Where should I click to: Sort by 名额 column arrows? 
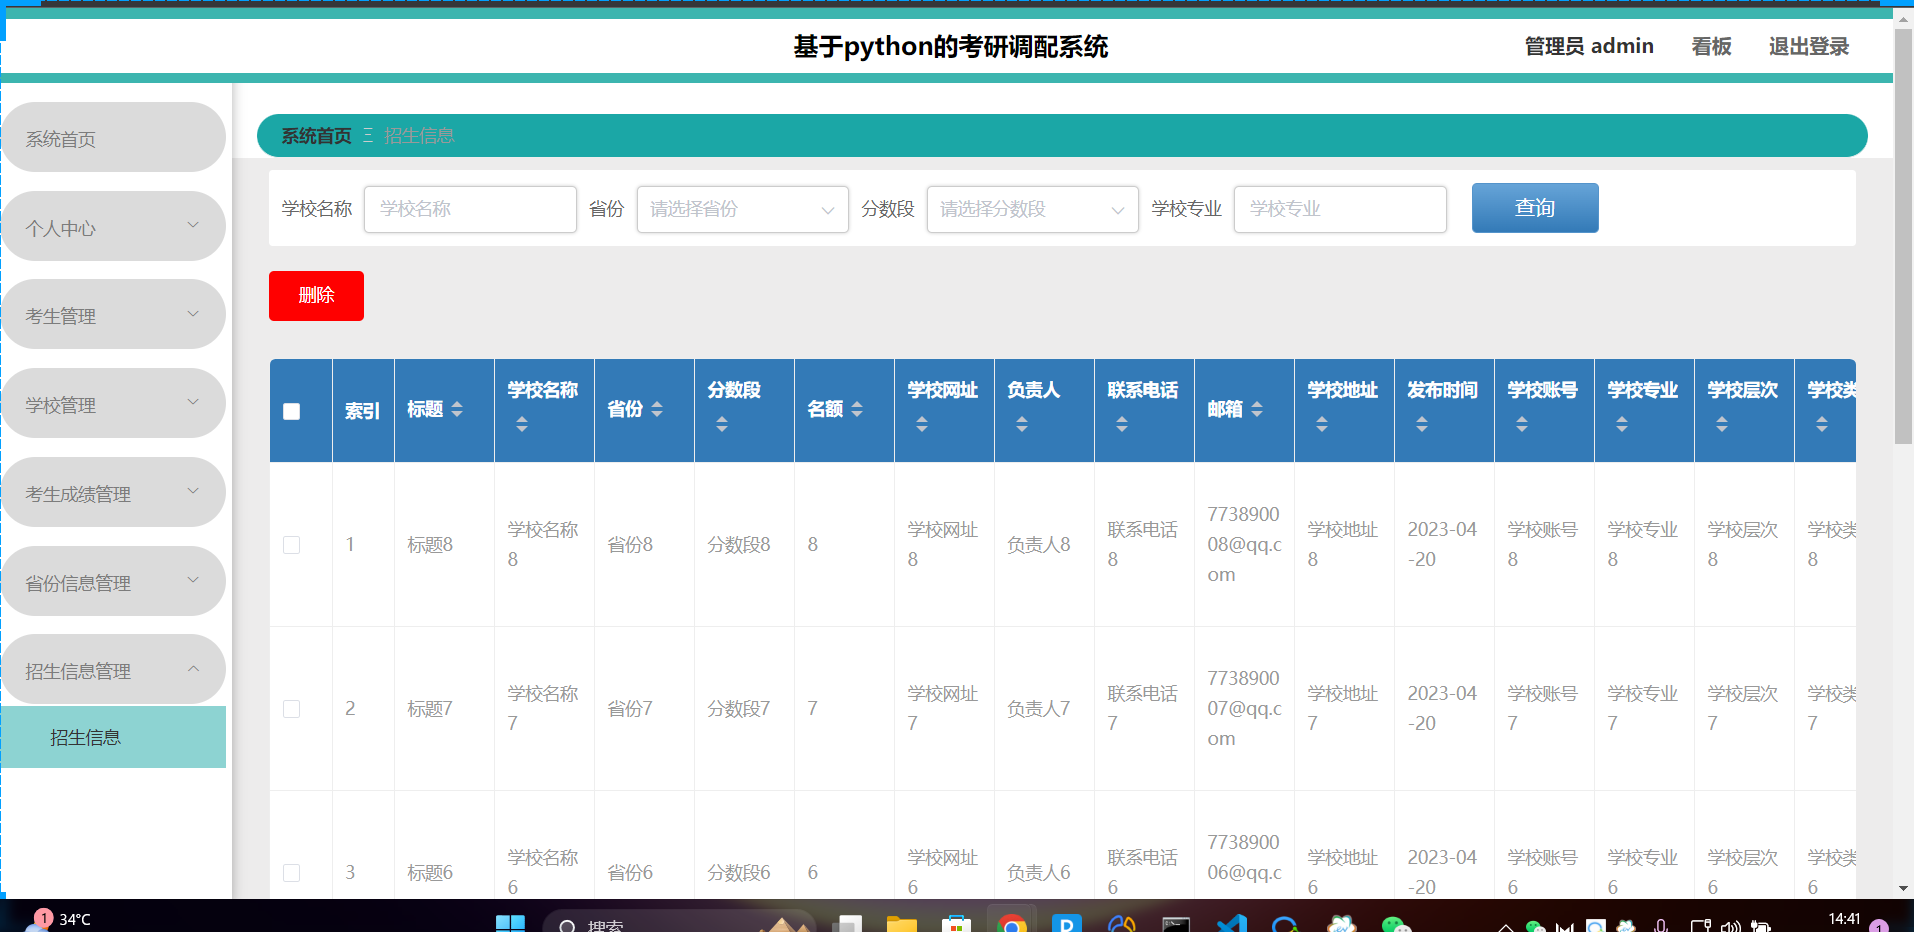pos(857,409)
